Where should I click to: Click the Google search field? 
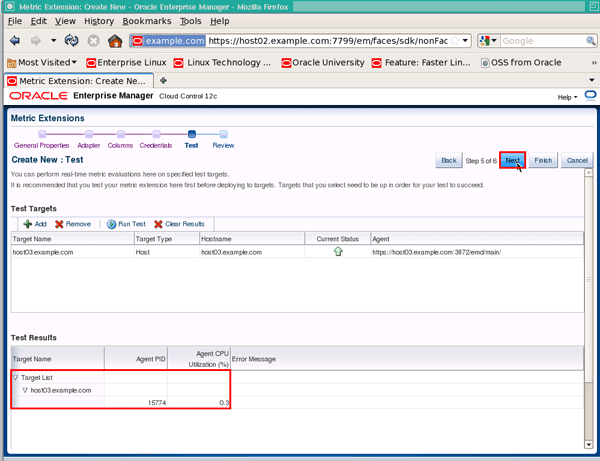click(542, 41)
